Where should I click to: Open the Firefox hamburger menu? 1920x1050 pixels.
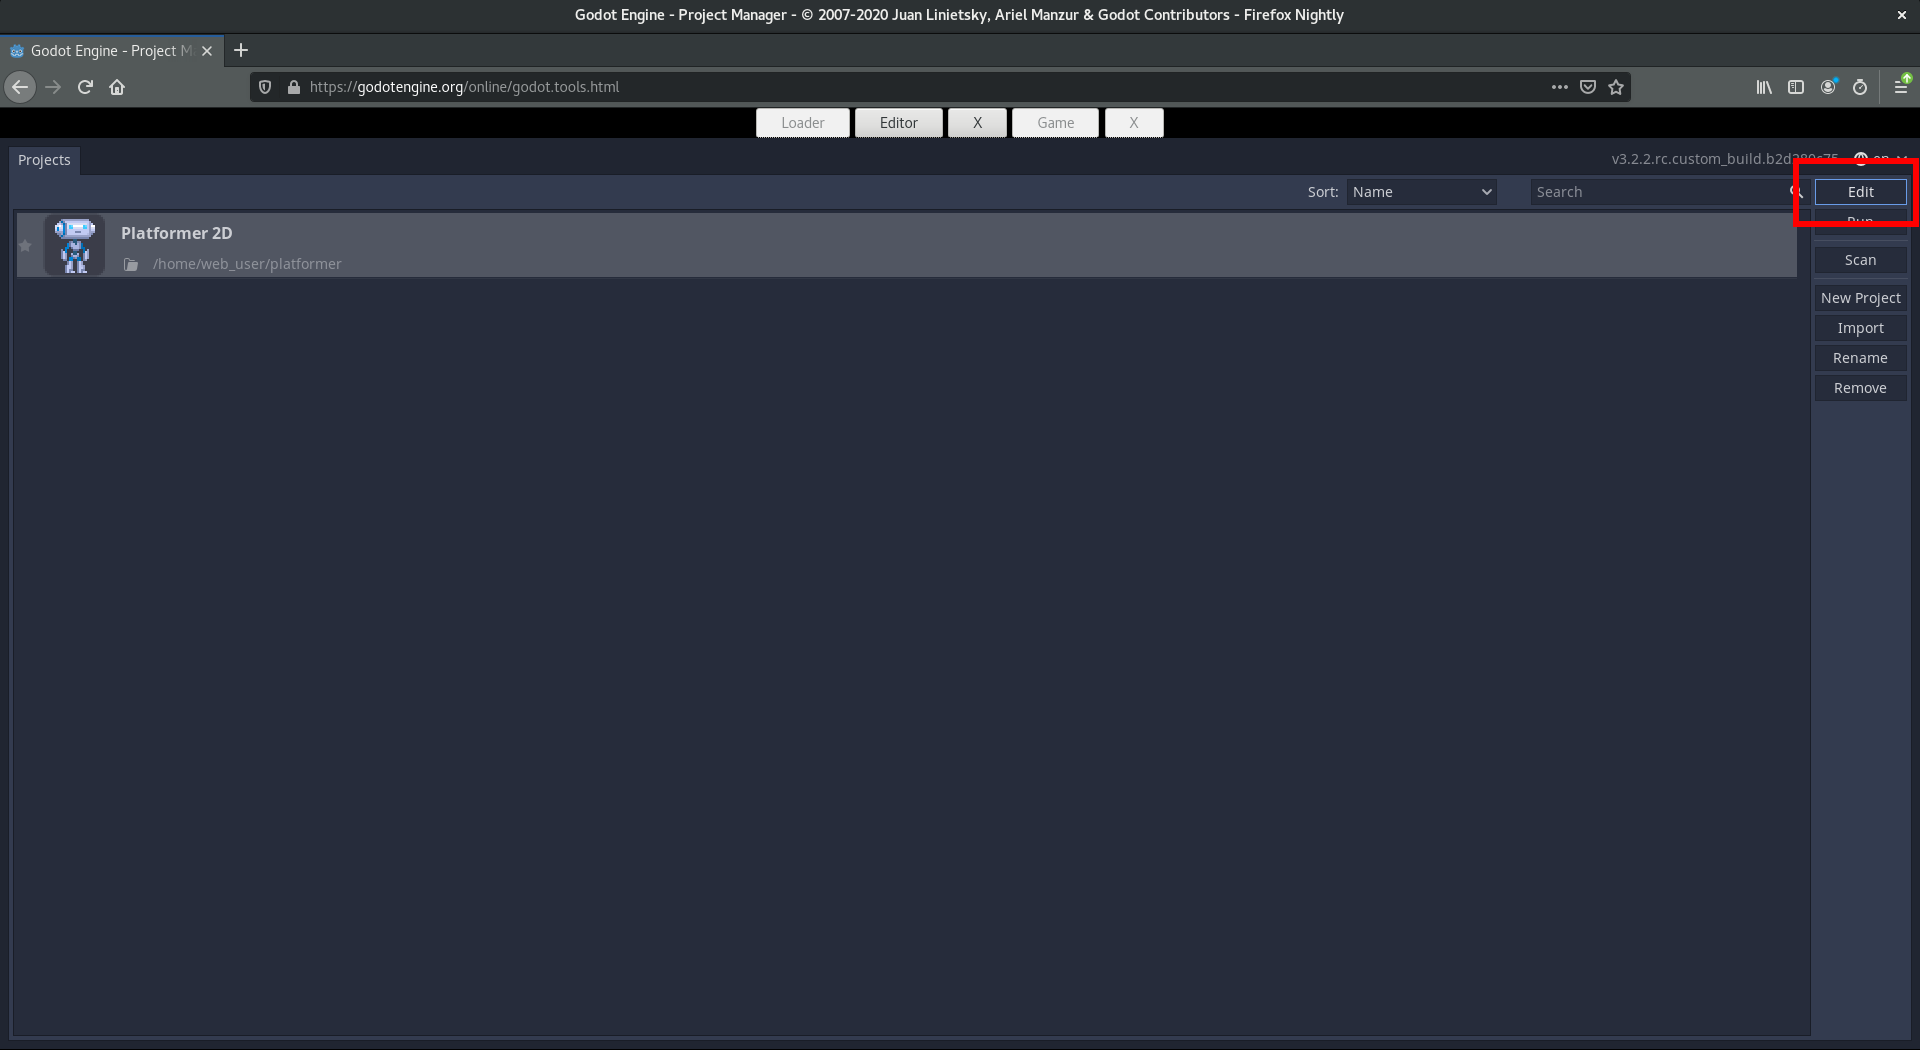pos(1901,87)
